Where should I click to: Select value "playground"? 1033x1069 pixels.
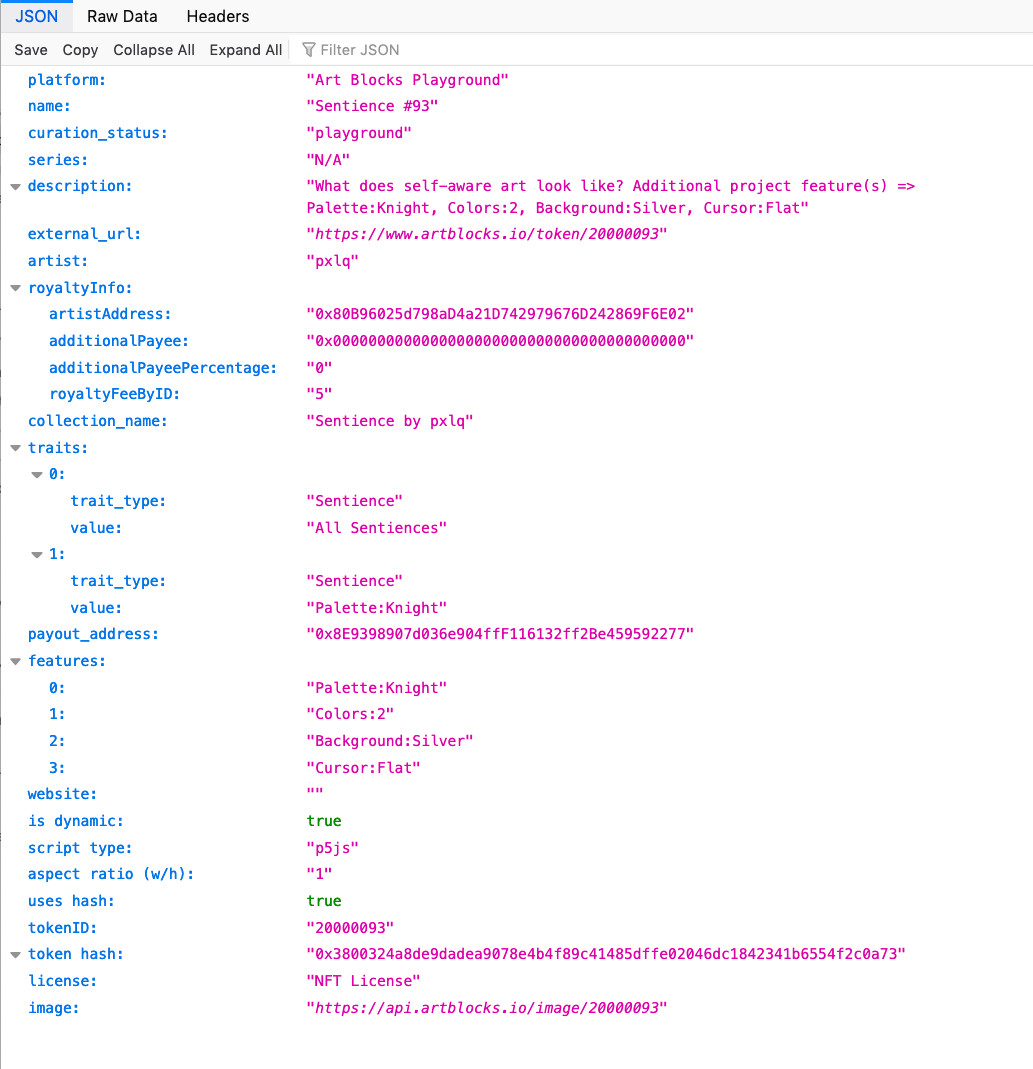coord(359,133)
